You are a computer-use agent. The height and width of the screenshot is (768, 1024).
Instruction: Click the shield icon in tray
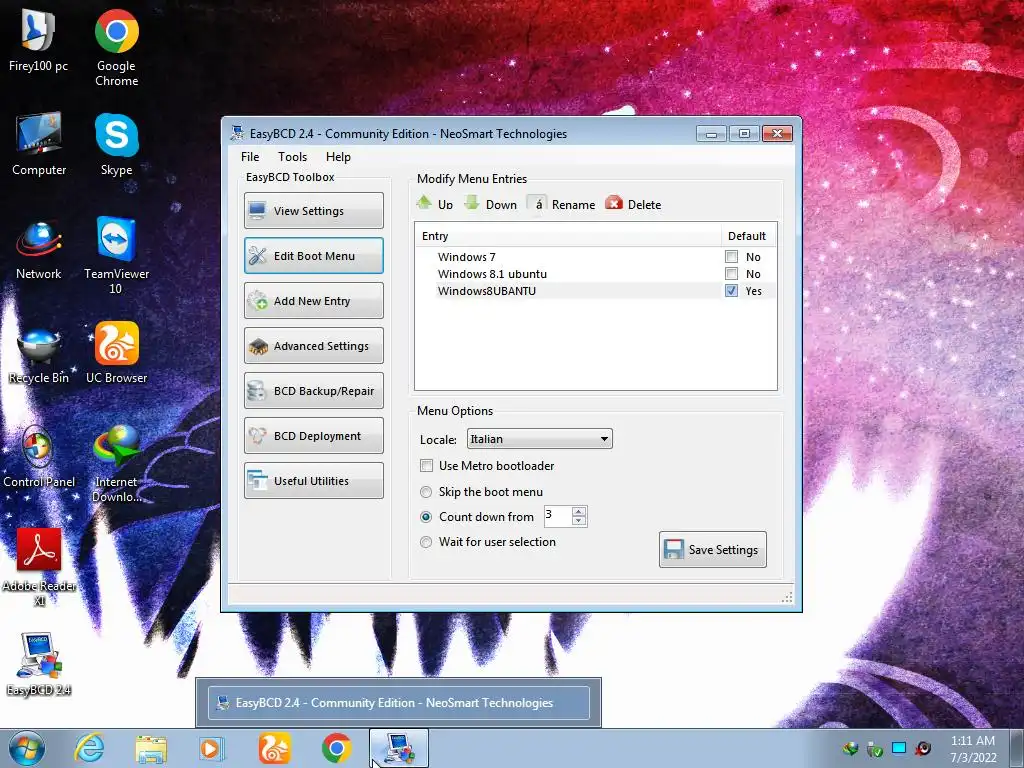[875, 749]
